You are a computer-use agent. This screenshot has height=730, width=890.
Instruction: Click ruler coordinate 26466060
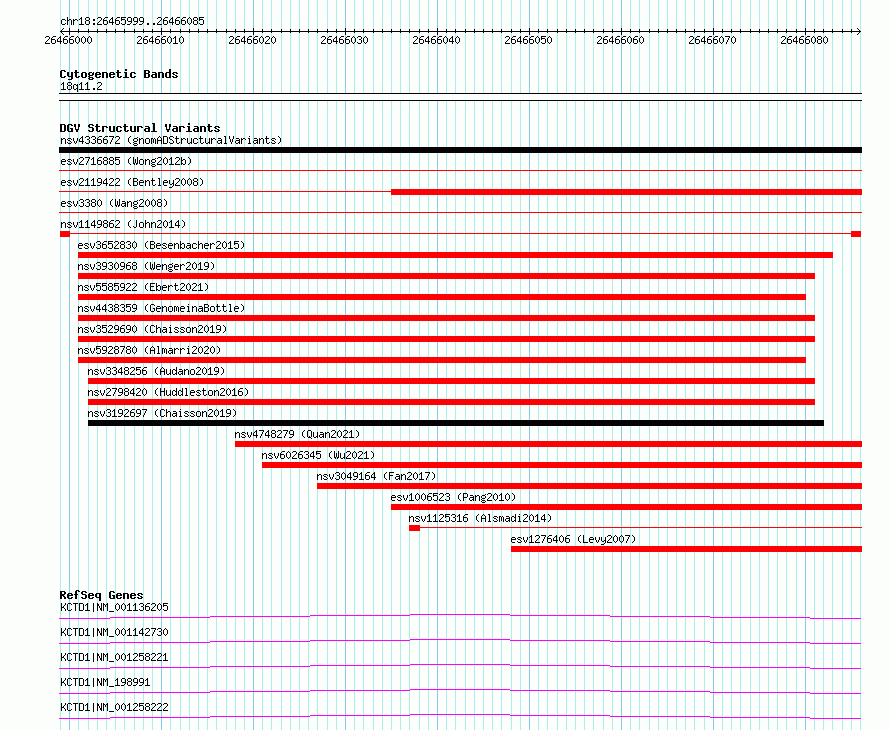(620, 40)
